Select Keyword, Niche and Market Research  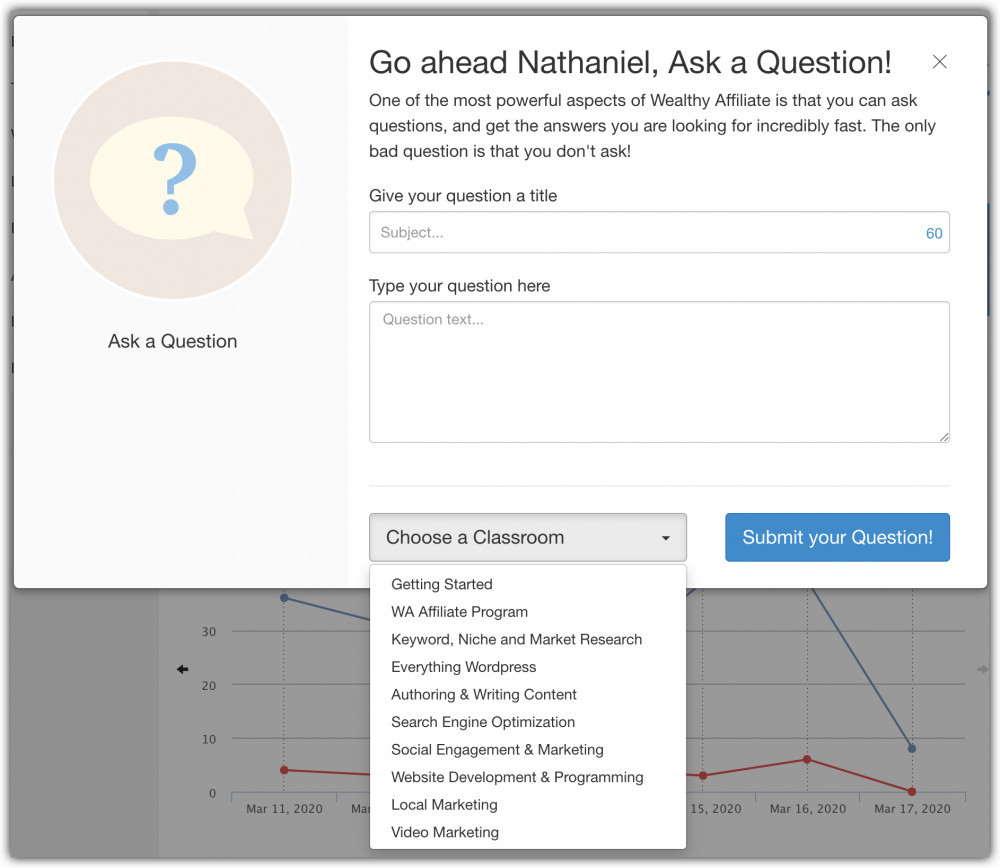(516, 639)
